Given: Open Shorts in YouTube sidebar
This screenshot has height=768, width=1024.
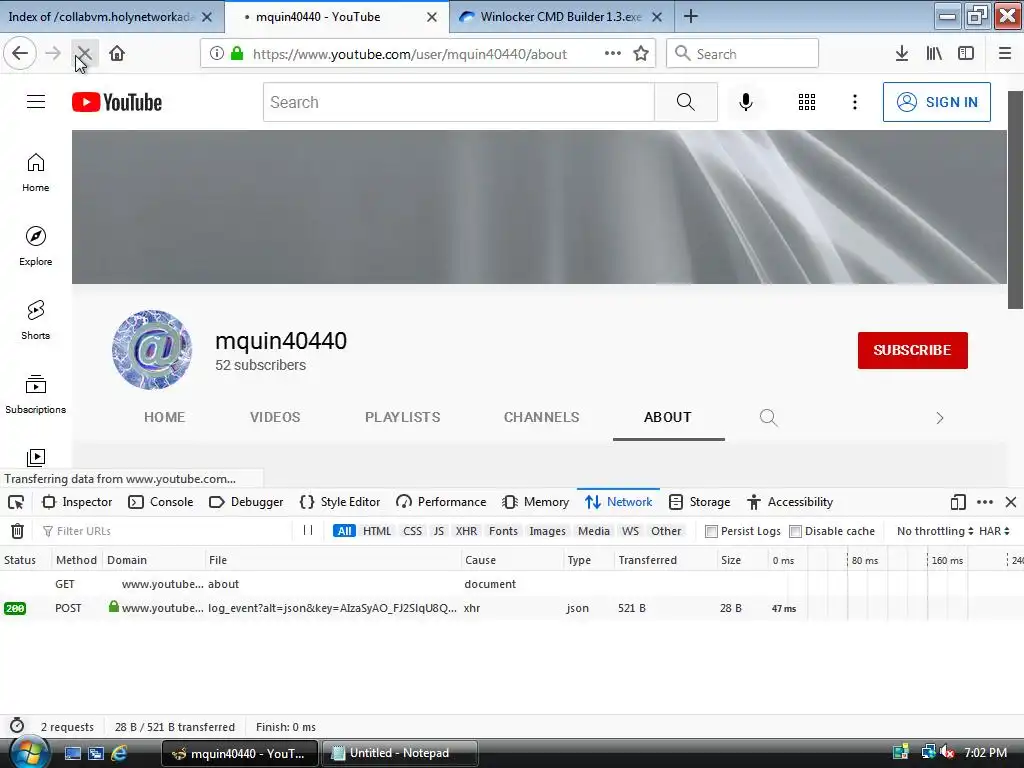Looking at the screenshot, I should point(36,321).
